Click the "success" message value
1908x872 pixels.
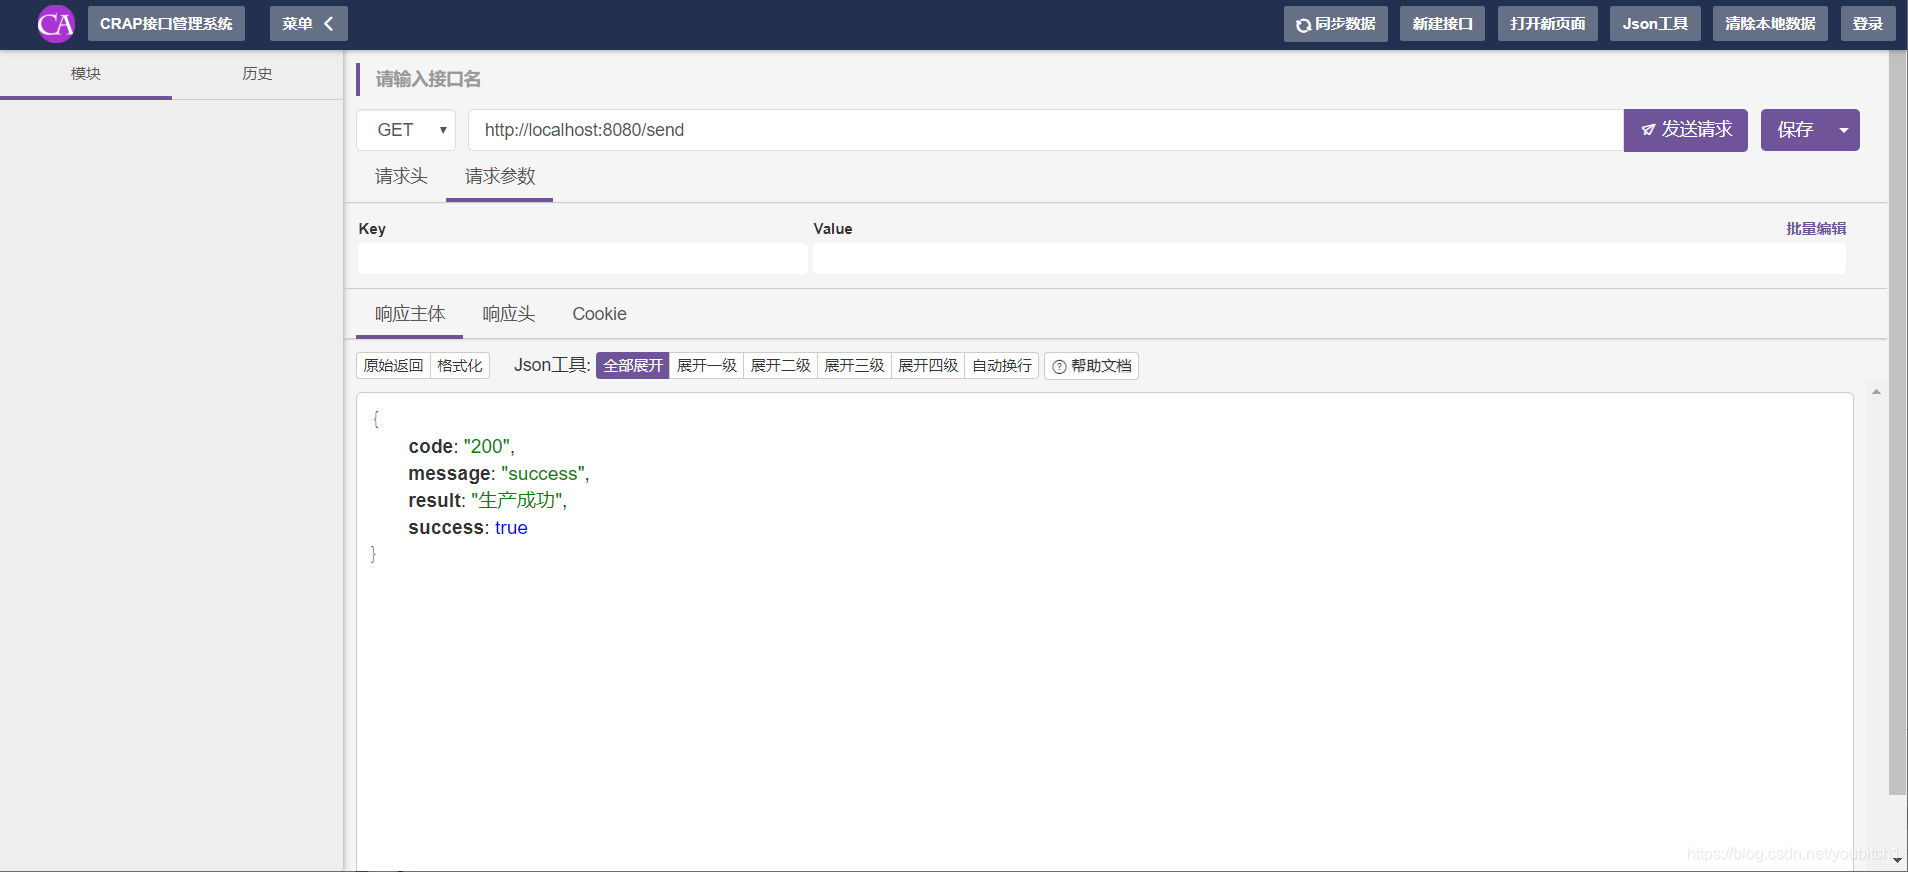[543, 474]
